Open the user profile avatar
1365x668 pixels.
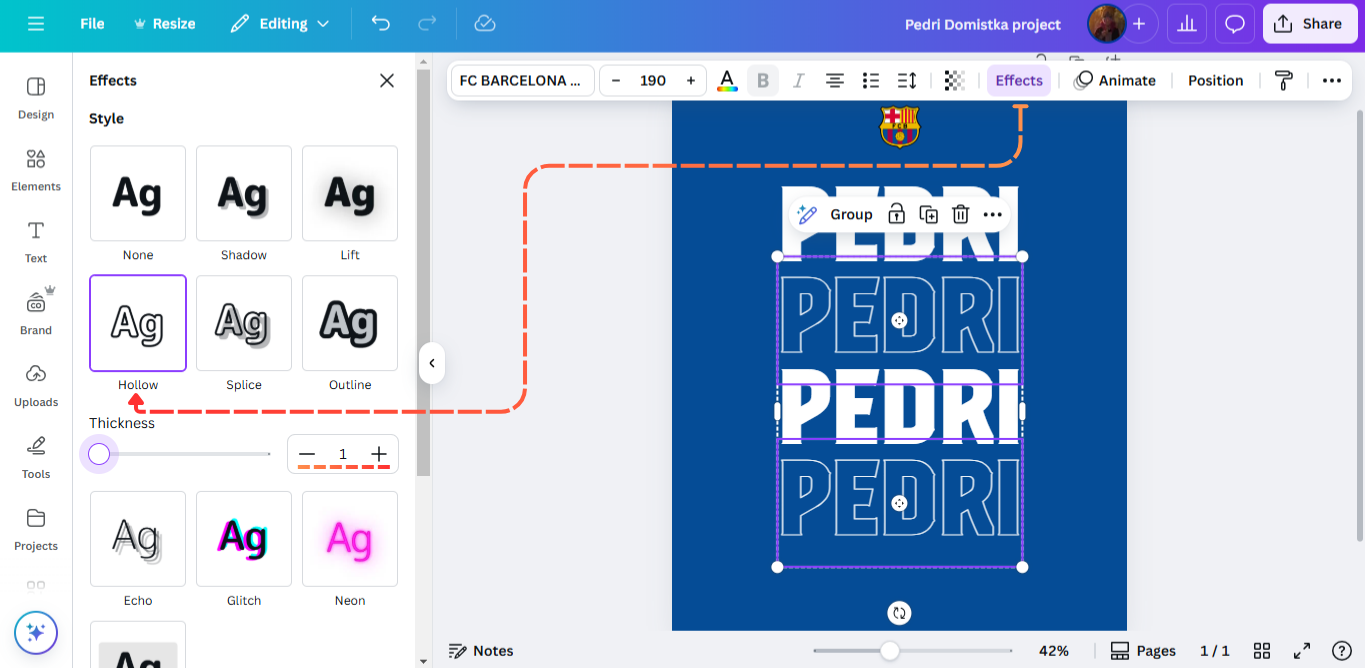[x=1107, y=23]
